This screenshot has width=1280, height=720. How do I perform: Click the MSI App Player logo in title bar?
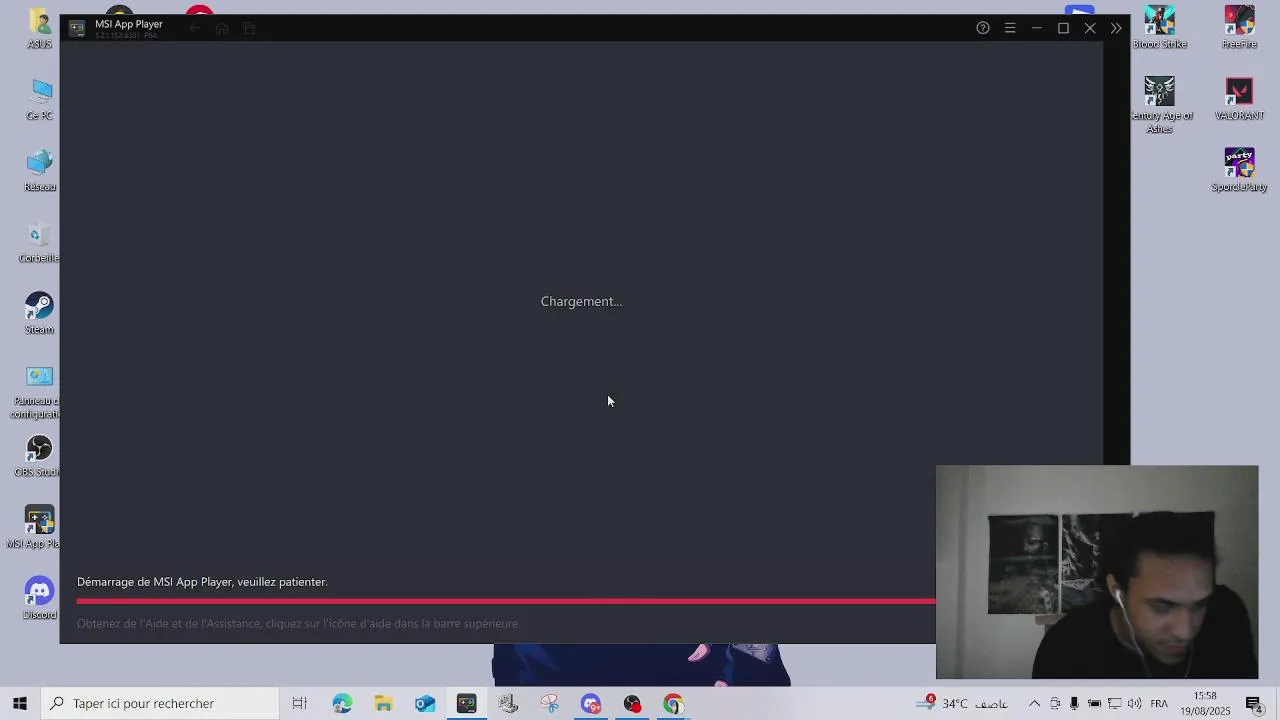[77, 28]
